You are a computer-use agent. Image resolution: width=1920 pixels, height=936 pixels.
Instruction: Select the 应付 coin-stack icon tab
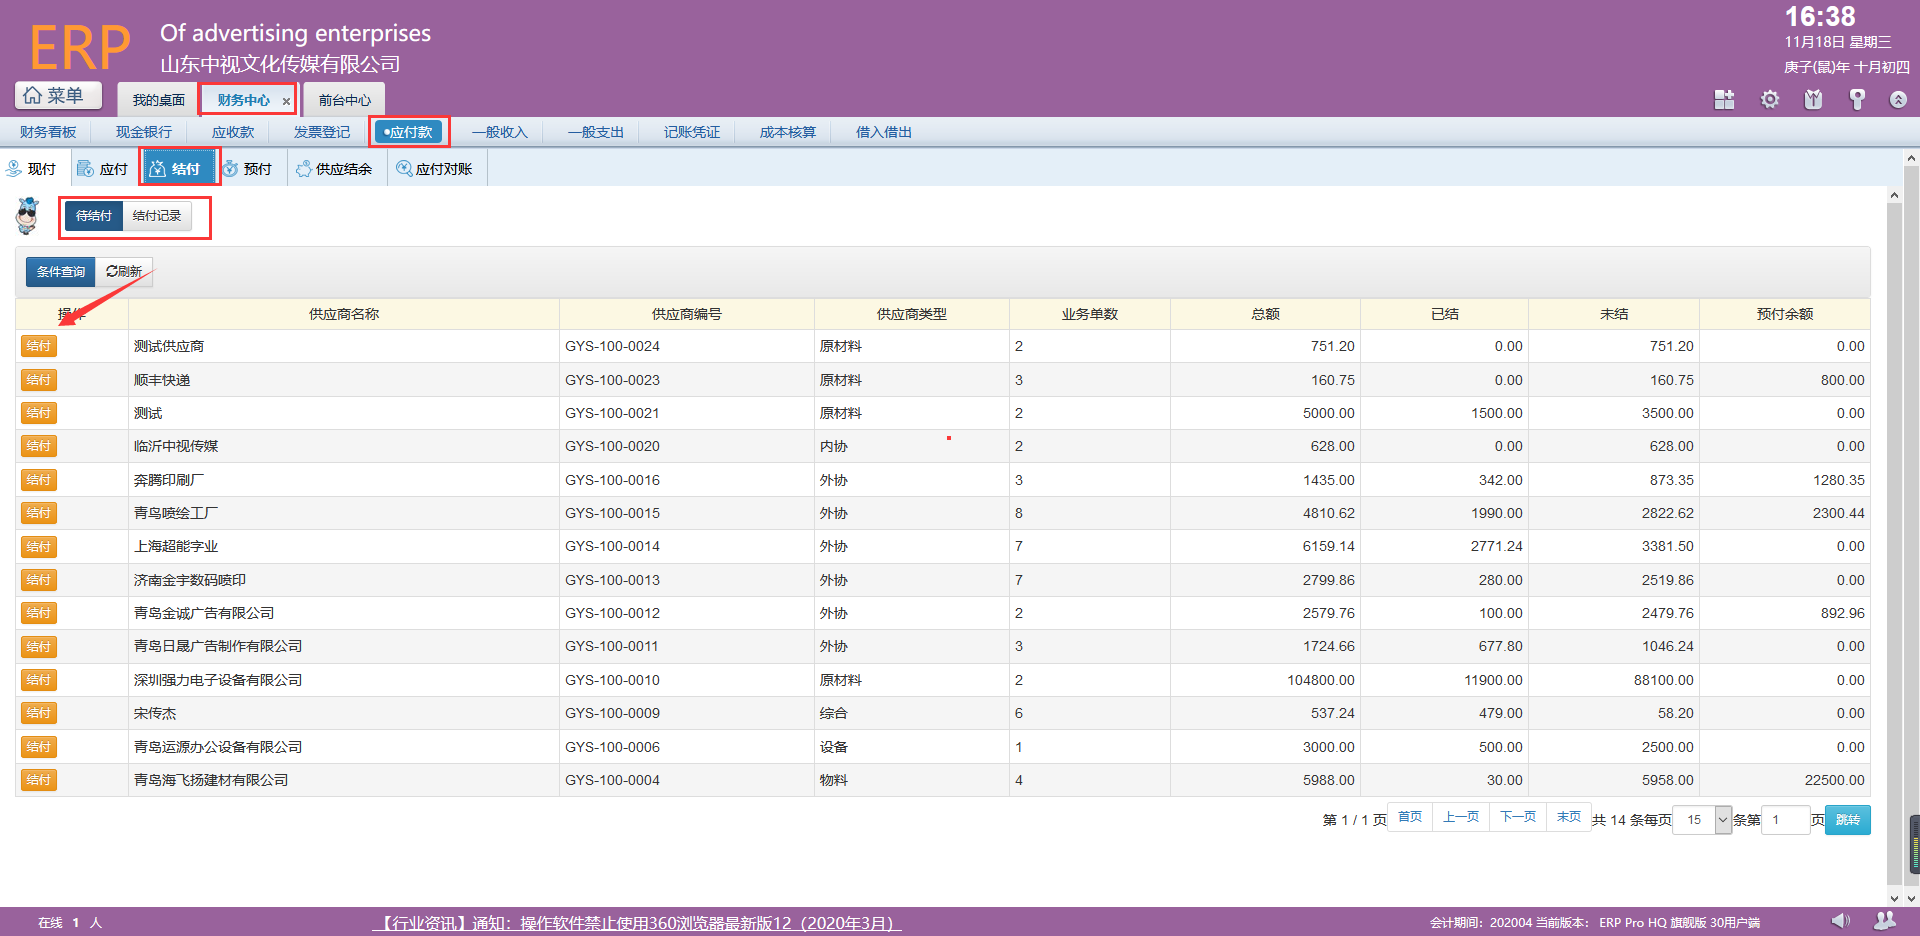(x=103, y=169)
